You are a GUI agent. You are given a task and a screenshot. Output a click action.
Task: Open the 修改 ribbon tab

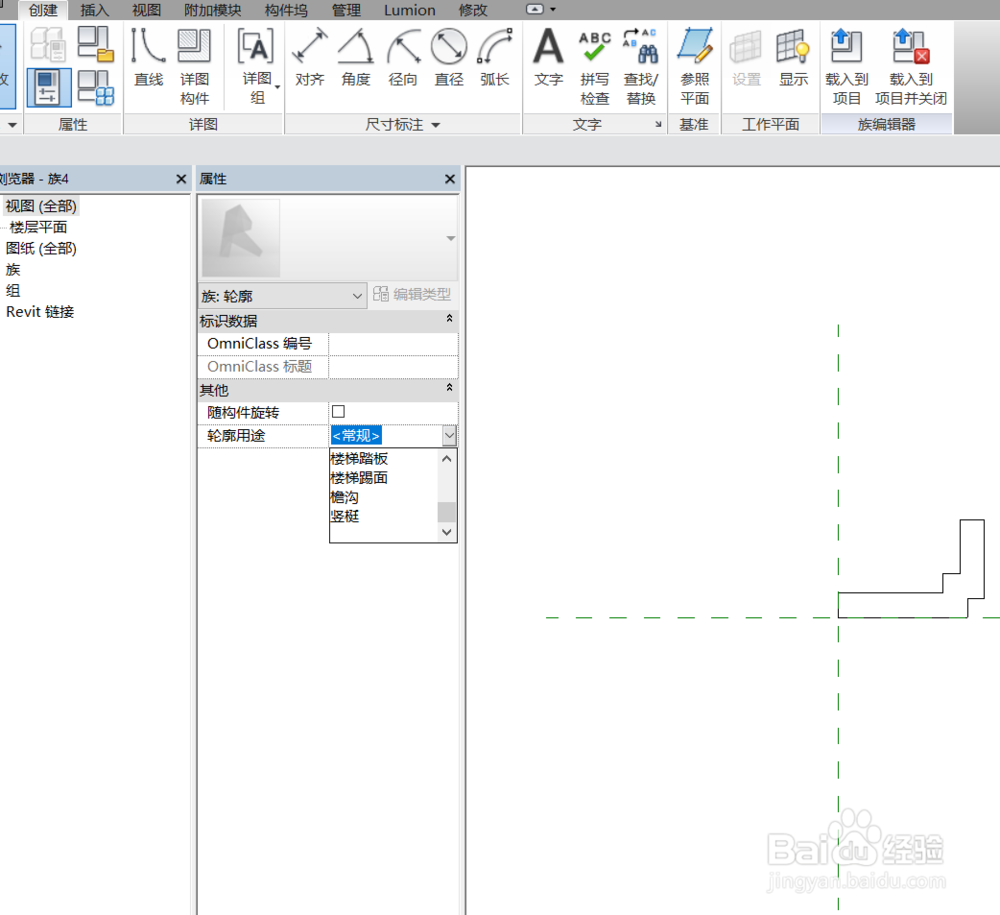pyautogui.click(x=473, y=10)
